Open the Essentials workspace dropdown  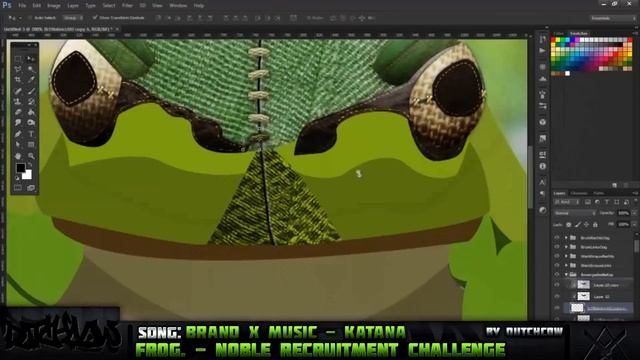(613, 18)
